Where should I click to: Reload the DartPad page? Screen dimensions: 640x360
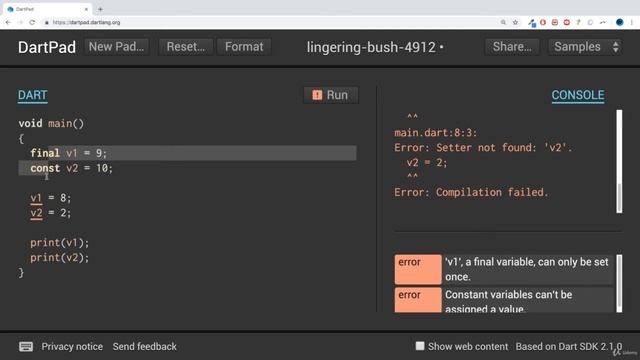click(x=32, y=22)
